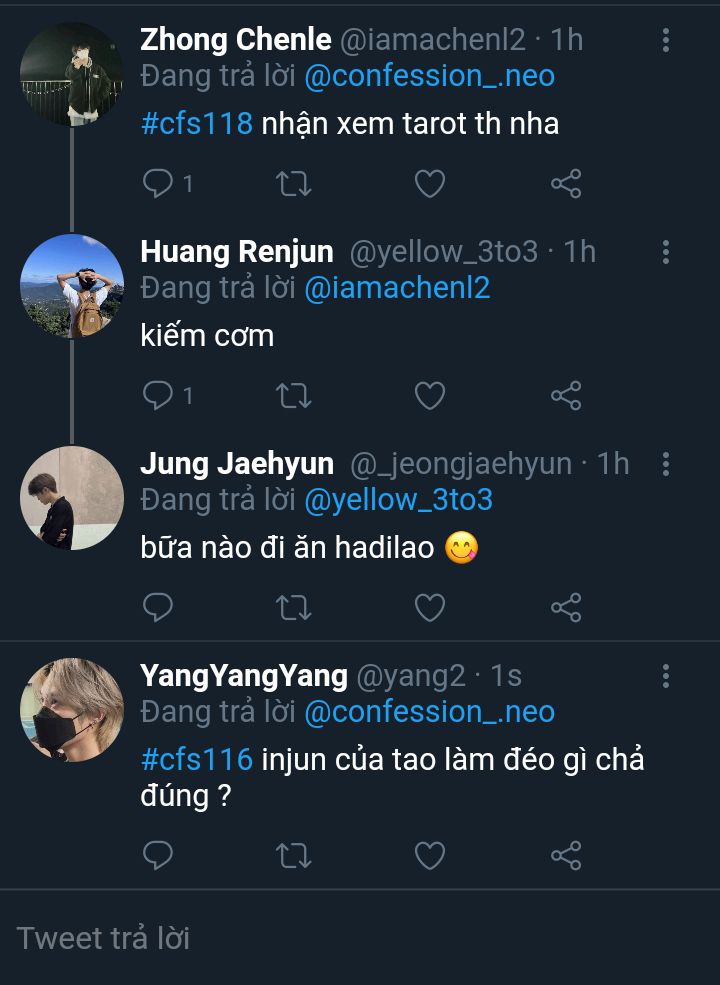The height and width of the screenshot is (985, 720).
Task: Like YangYangYang's #cfs116 tweet
Action: [430, 856]
